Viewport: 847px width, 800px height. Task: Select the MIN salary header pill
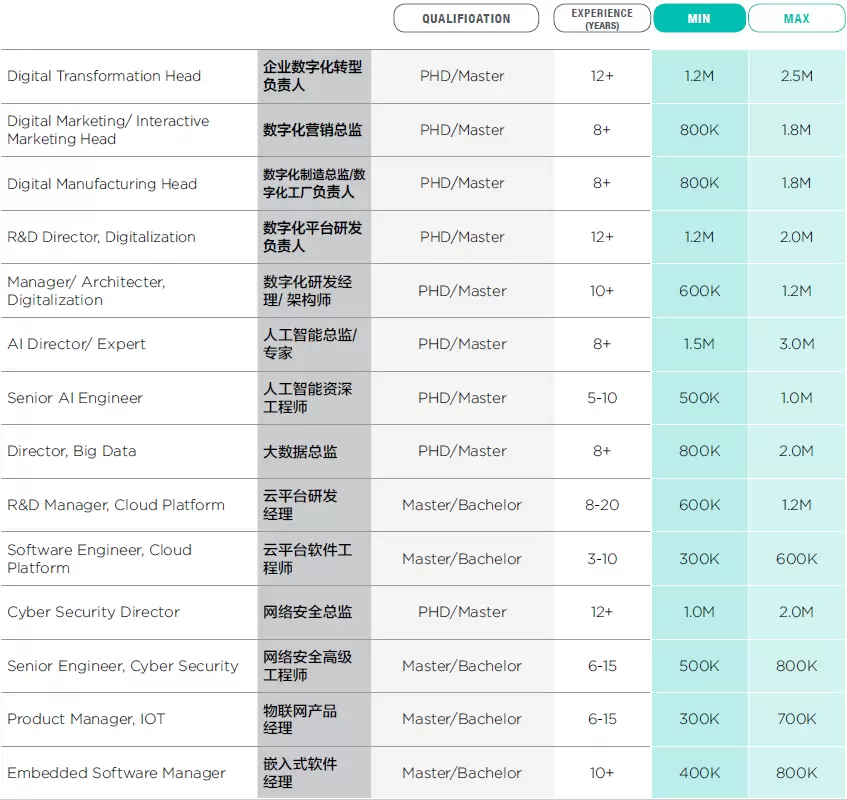click(699, 19)
